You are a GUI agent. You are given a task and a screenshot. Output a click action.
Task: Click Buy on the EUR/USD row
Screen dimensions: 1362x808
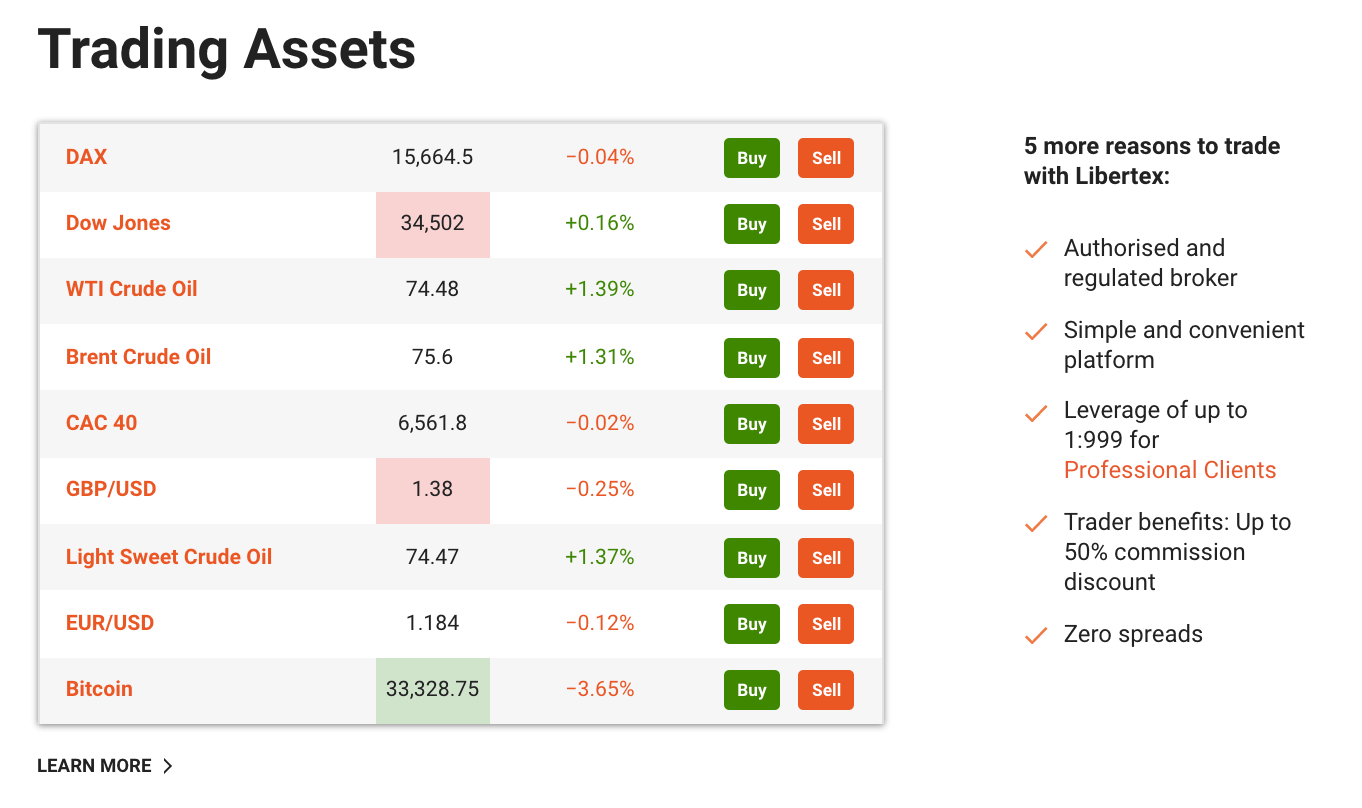751,623
